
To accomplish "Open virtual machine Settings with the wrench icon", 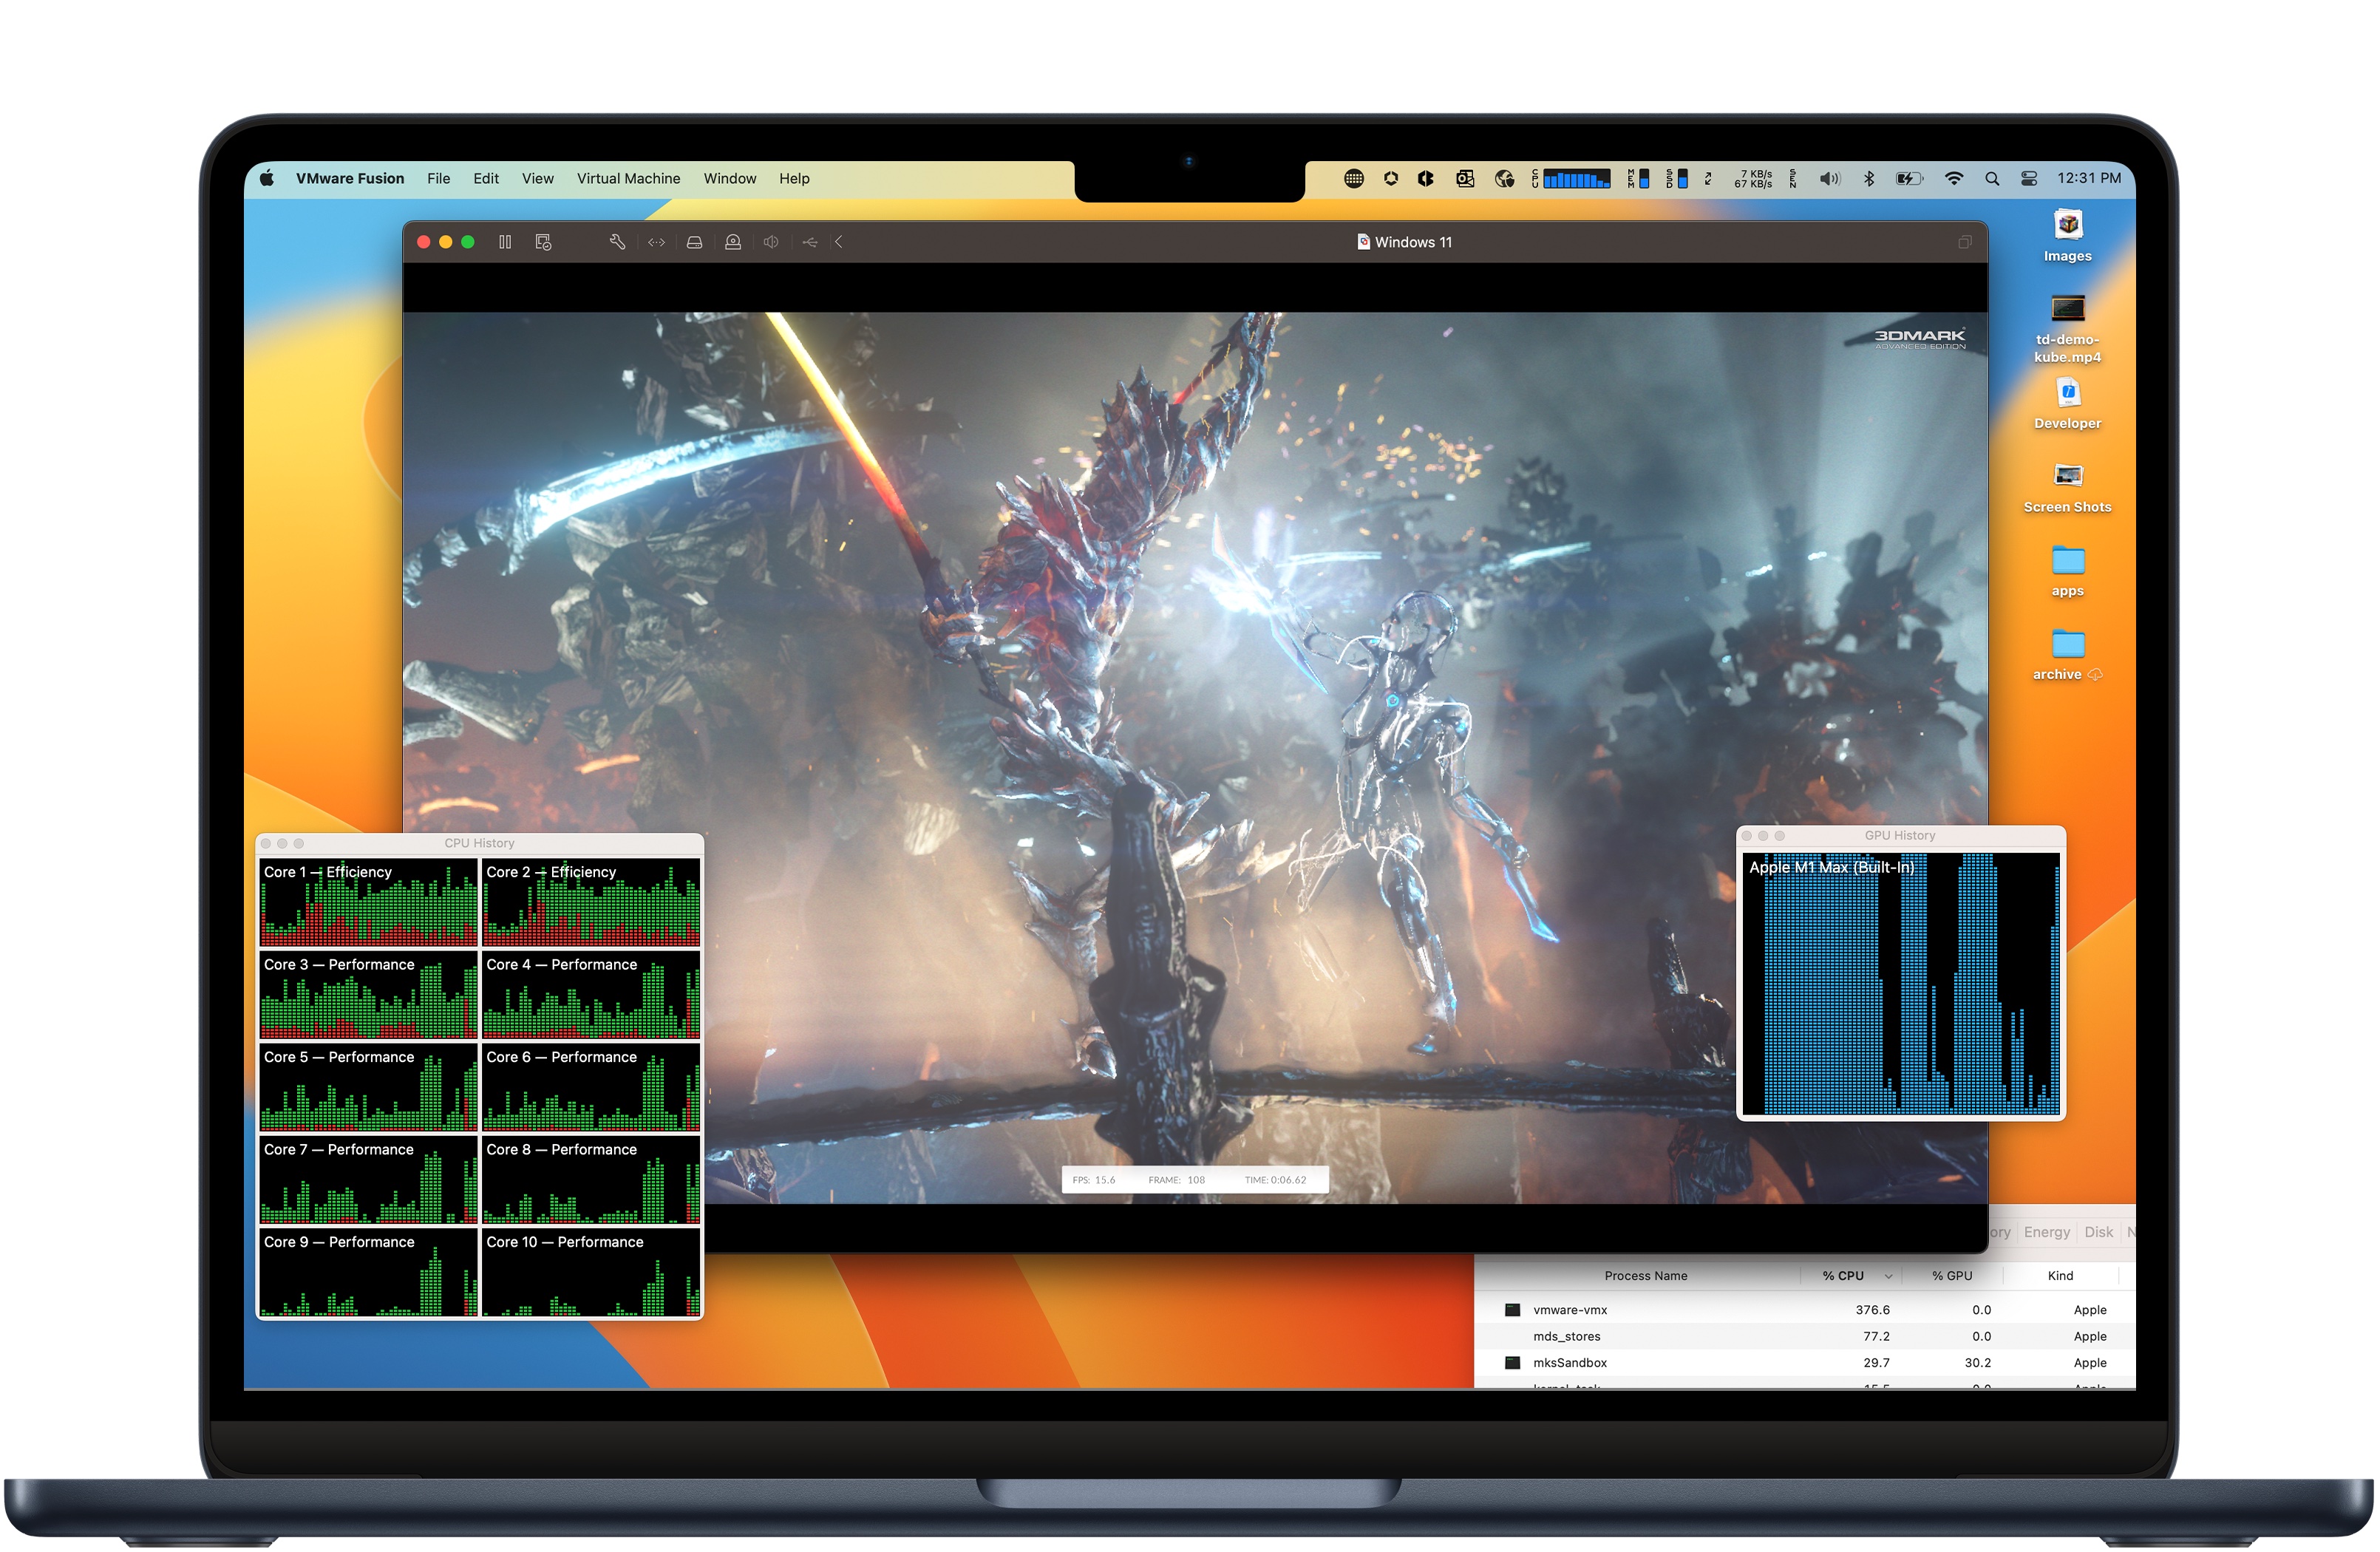I will (x=616, y=241).
